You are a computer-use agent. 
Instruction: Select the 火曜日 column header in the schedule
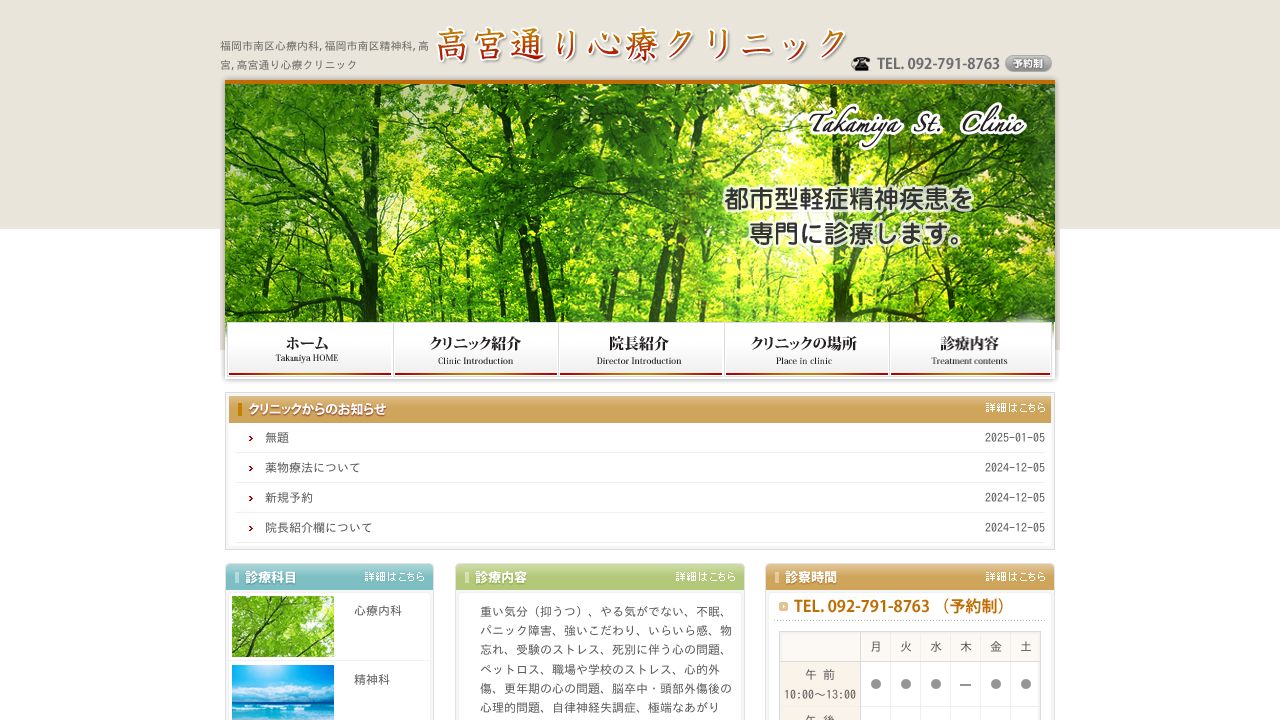coord(905,646)
